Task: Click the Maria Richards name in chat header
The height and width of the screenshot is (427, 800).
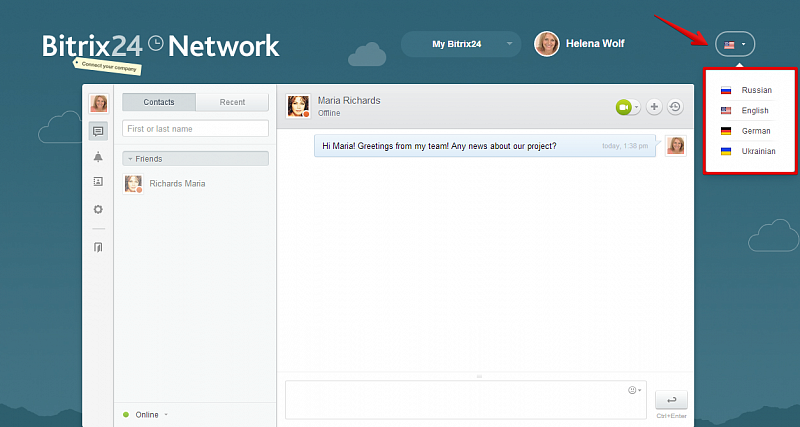Action: 349,101
